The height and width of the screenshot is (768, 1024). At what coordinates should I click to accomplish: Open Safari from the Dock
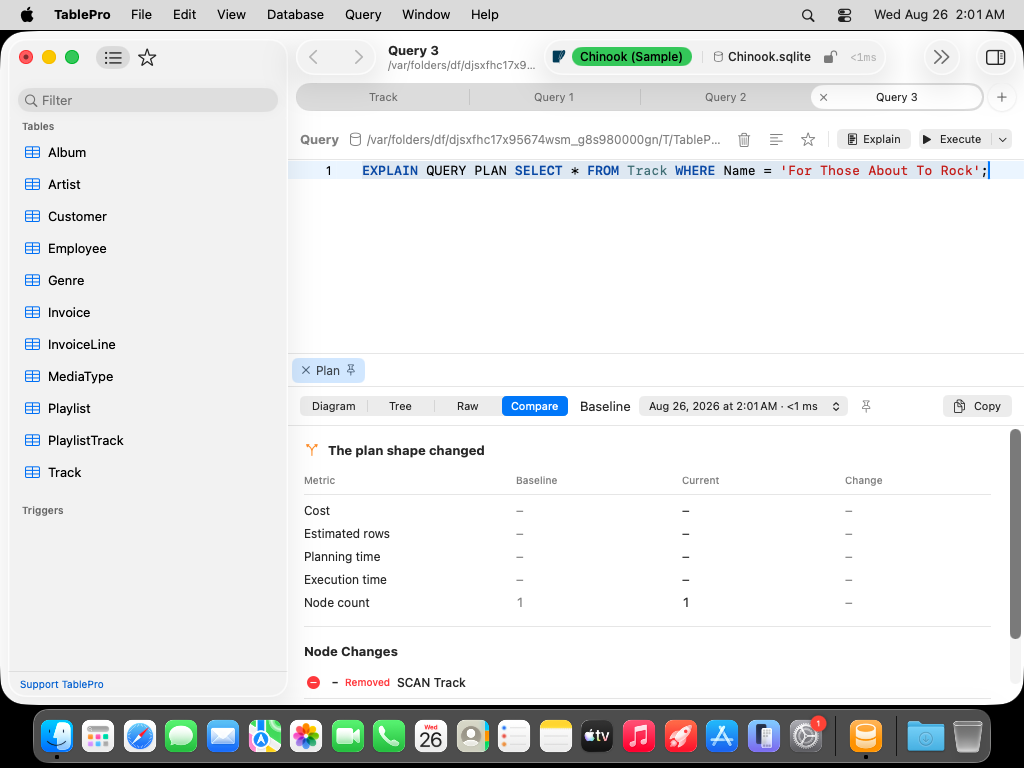140,737
